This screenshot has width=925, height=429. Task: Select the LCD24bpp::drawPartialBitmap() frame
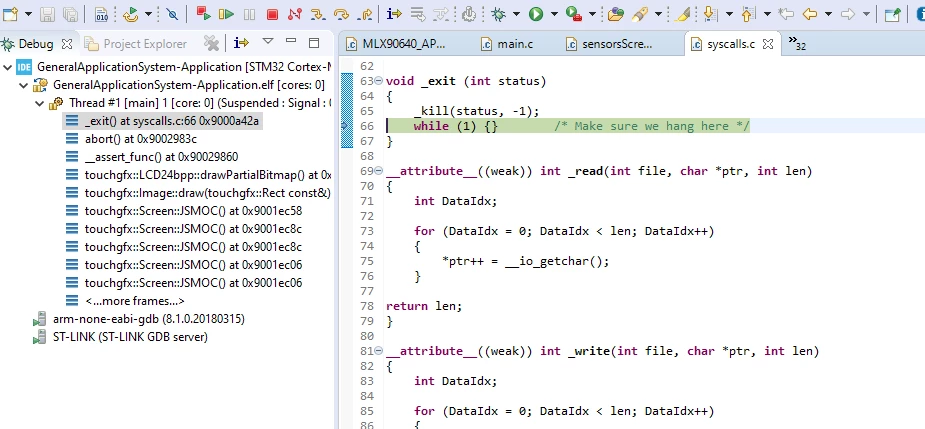pos(198,175)
